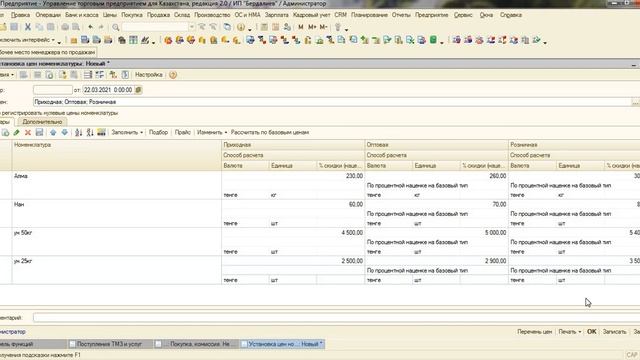Select the ун 50кг nomenclature row
Image resolution: width=640 pixels, height=360 pixels.
point(117,242)
